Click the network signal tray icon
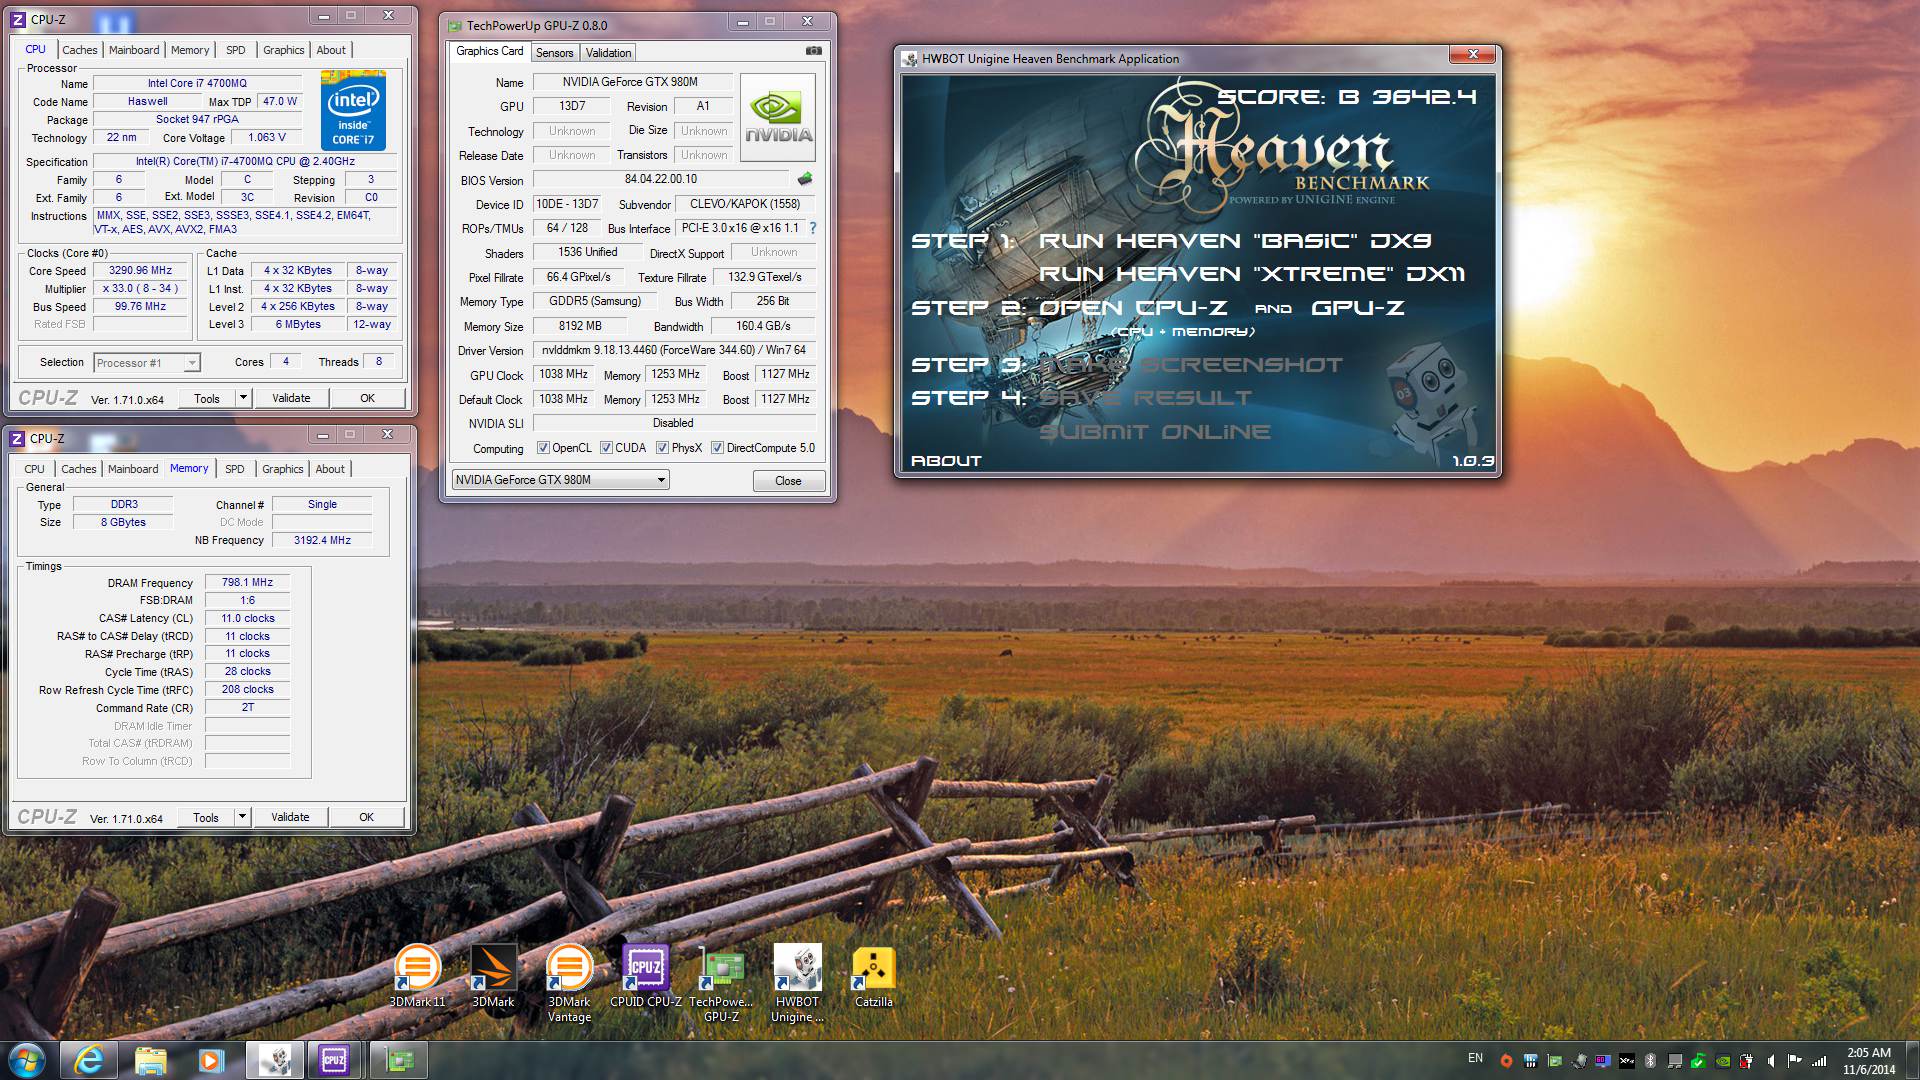Screen dimensions: 1920x1080 pyautogui.click(x=1819, y=1061)
